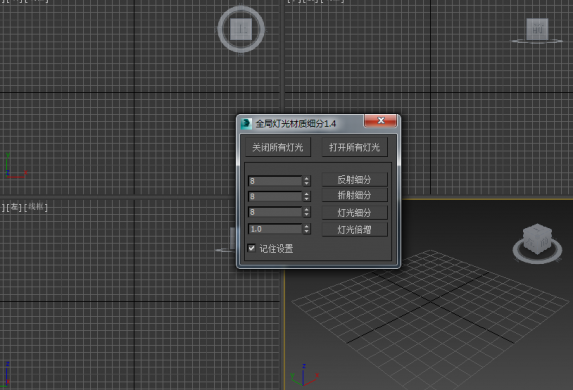Select the 1.0 field beside 灯光倍增
Screen dimensions: 573x390
275,229
